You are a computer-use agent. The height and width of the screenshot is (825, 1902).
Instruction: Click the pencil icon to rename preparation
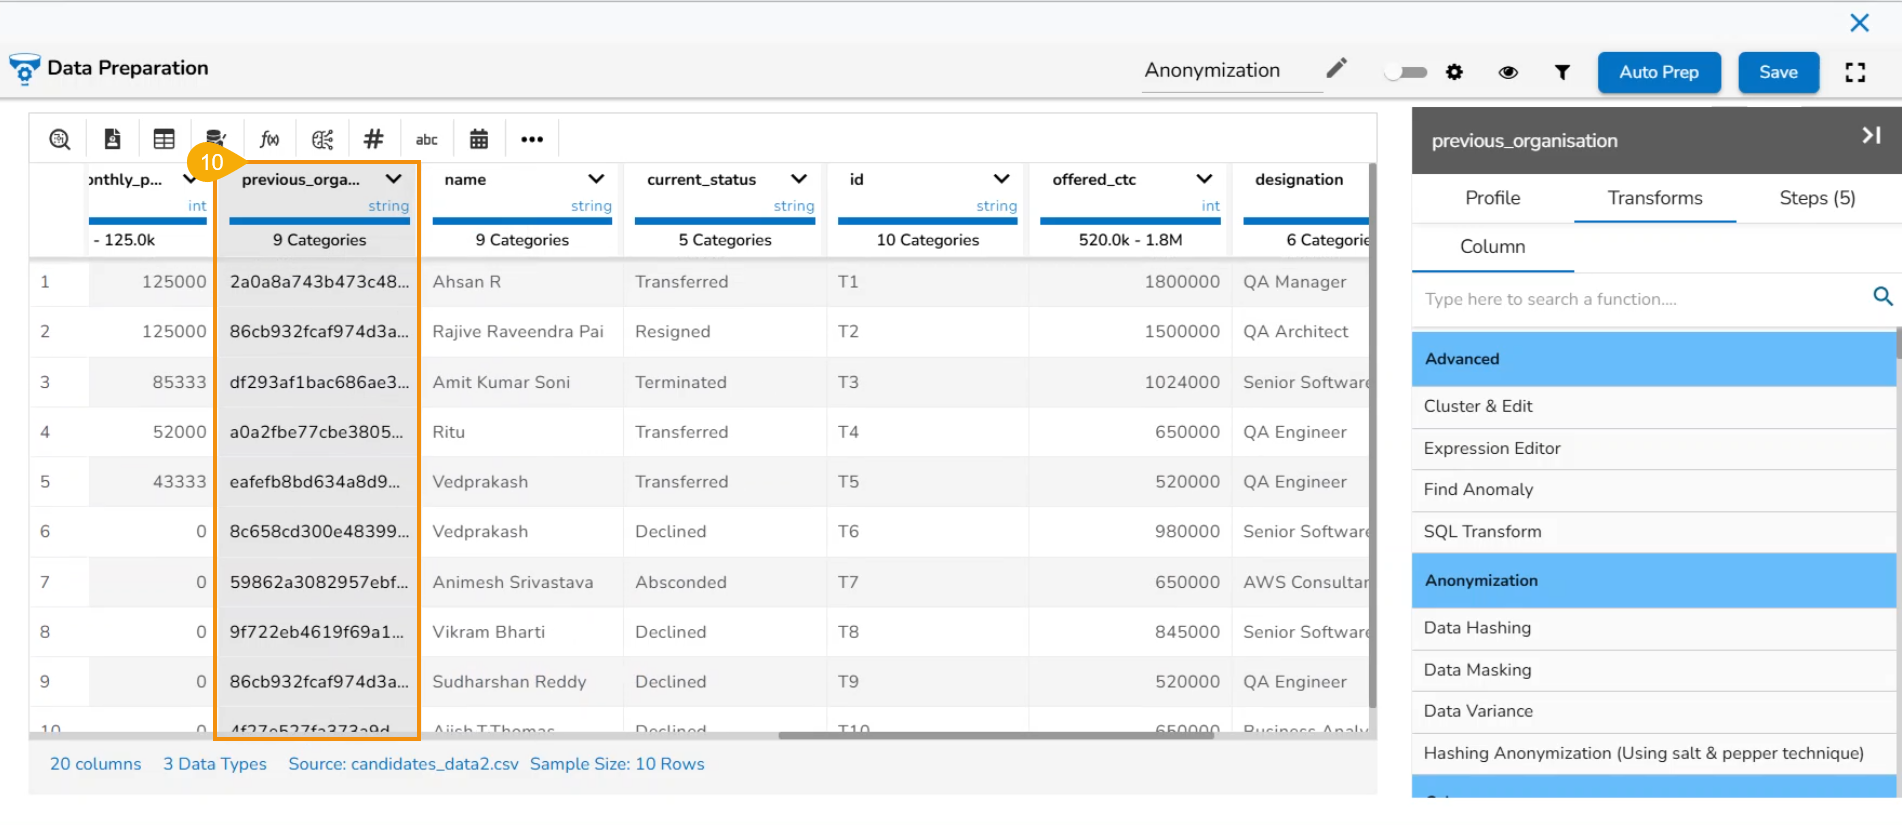pyautogui.click(x=1336, y=69)
